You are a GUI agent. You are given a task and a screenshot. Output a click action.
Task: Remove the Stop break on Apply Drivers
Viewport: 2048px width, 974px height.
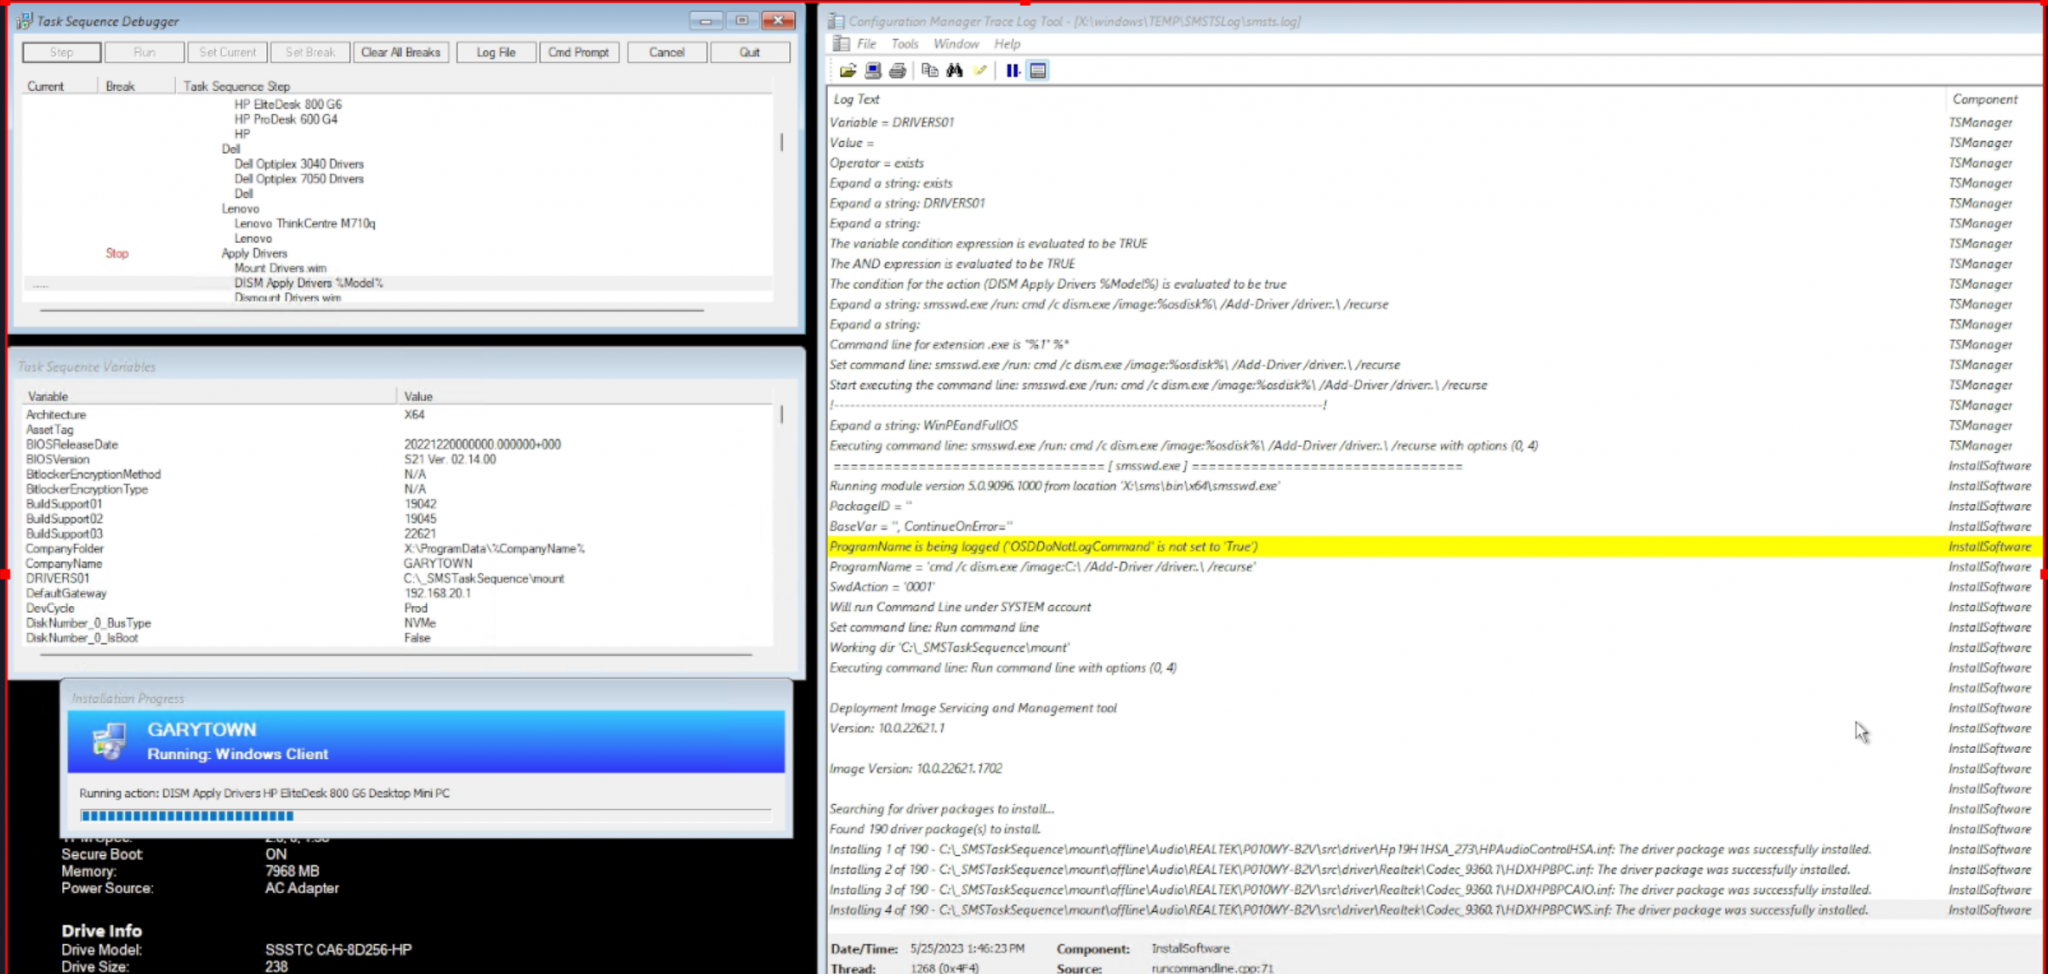pyautogui.click(x=117, y=253)
